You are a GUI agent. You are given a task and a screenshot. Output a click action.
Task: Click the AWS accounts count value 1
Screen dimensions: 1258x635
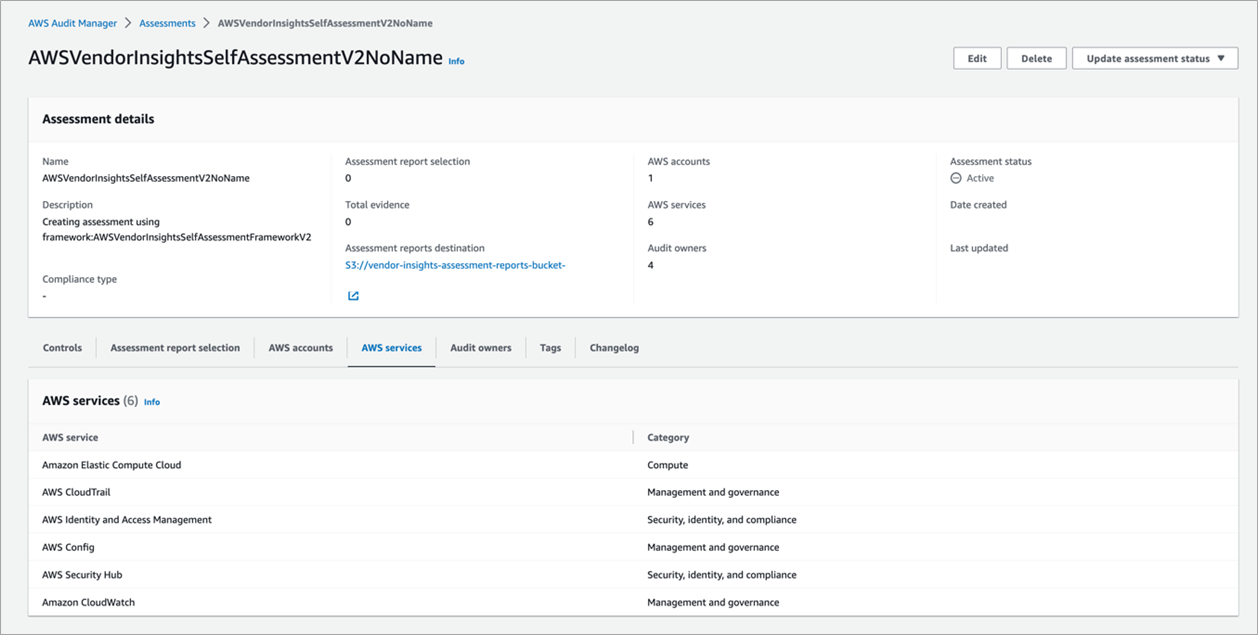[651, 178]
